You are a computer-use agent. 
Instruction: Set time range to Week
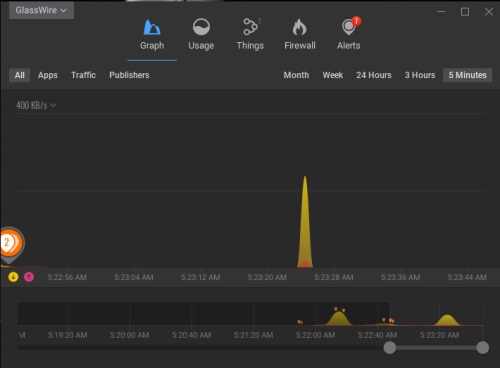point(333,75)
